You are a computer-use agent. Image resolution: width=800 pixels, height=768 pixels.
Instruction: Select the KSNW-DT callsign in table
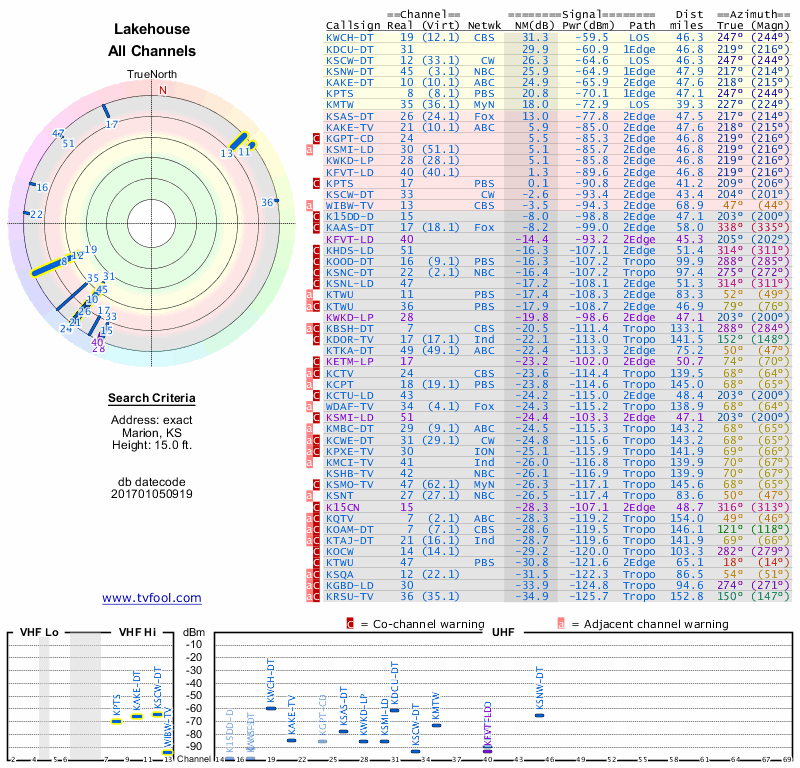point(350,71)
